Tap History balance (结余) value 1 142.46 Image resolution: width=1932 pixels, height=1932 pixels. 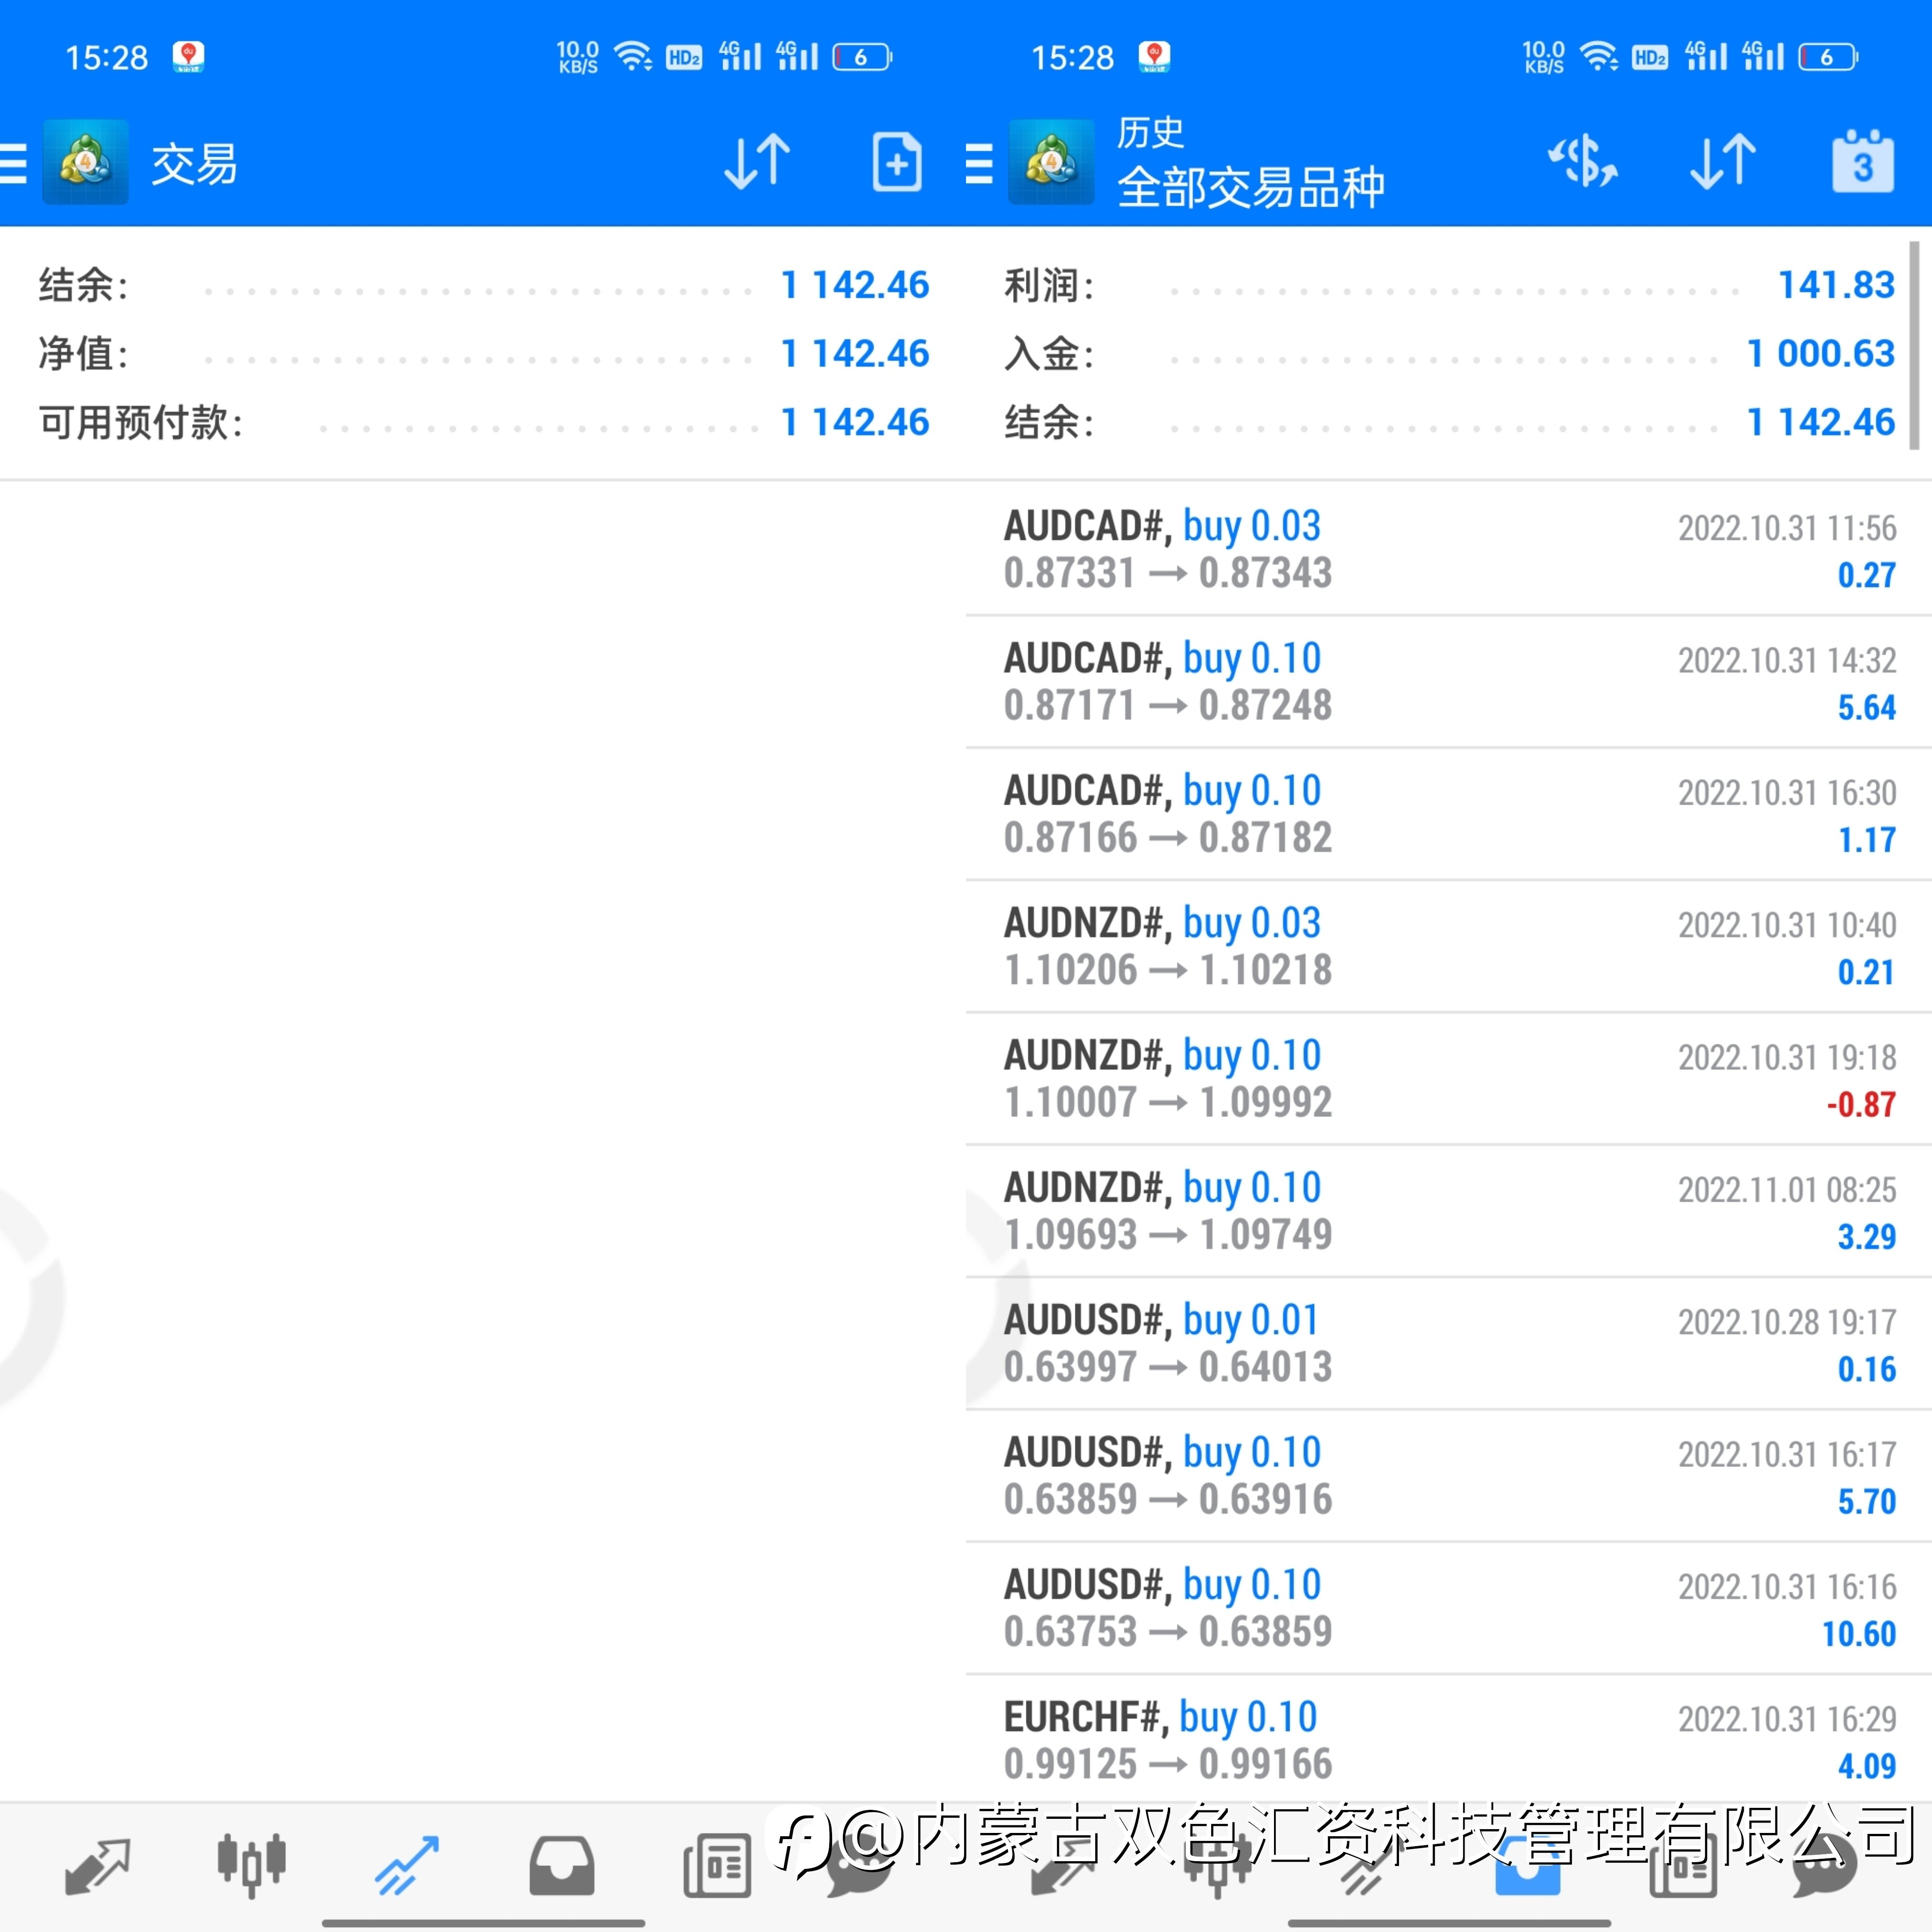[x=1820, y=422]
